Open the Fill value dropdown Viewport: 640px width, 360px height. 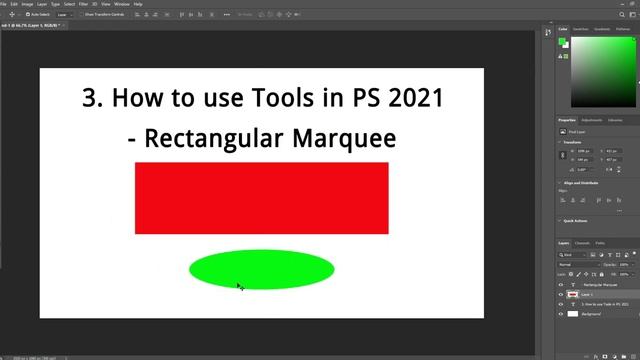pos(633,274)
